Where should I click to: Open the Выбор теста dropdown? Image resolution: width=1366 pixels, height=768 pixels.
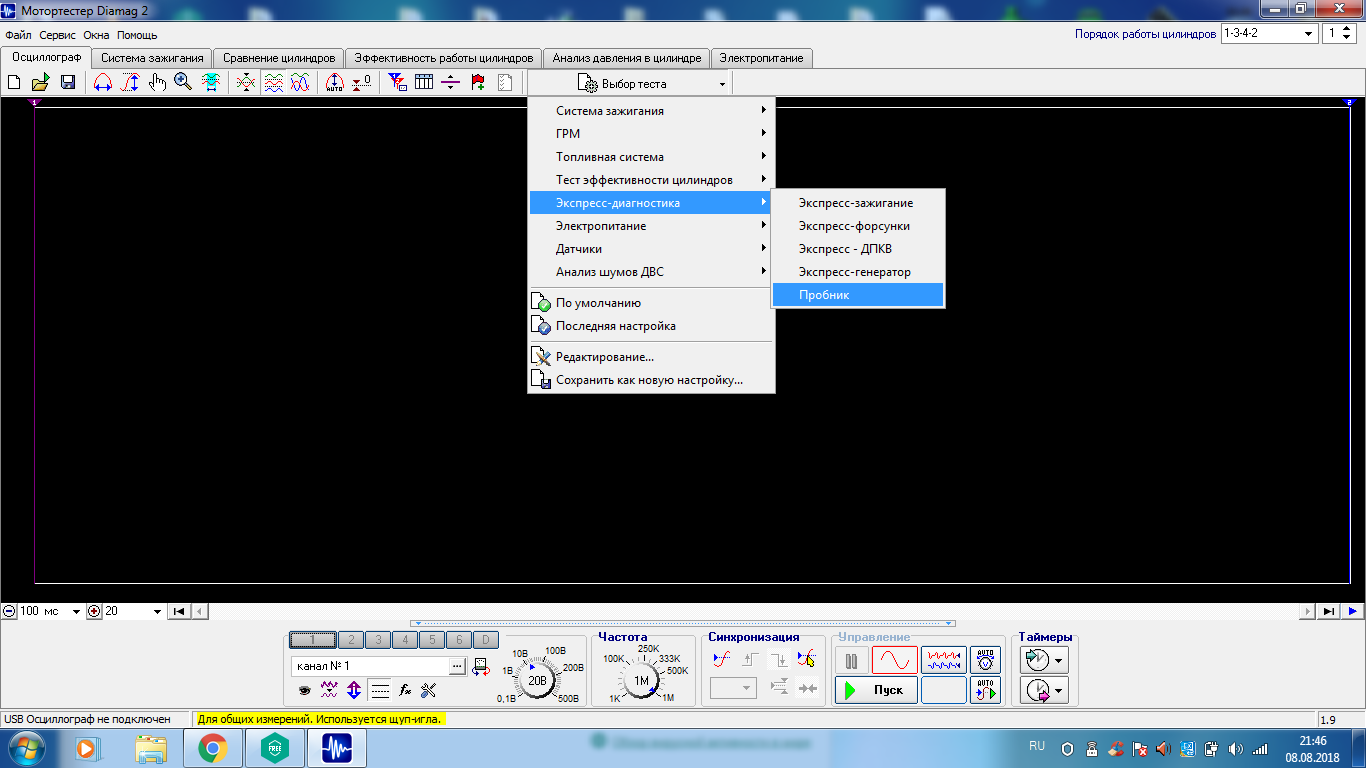tap(630, 84)
